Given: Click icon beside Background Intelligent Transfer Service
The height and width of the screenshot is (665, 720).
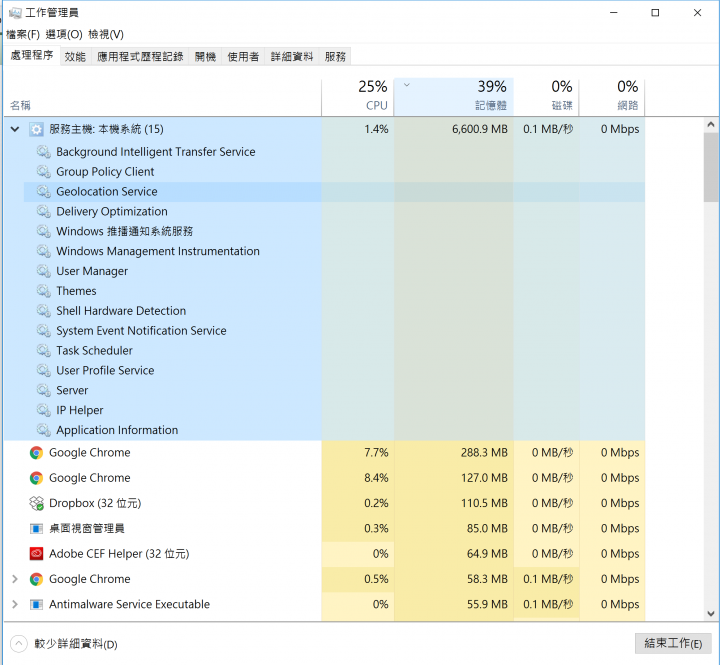Looking at the screenshot, I should [x=44, y=152].
